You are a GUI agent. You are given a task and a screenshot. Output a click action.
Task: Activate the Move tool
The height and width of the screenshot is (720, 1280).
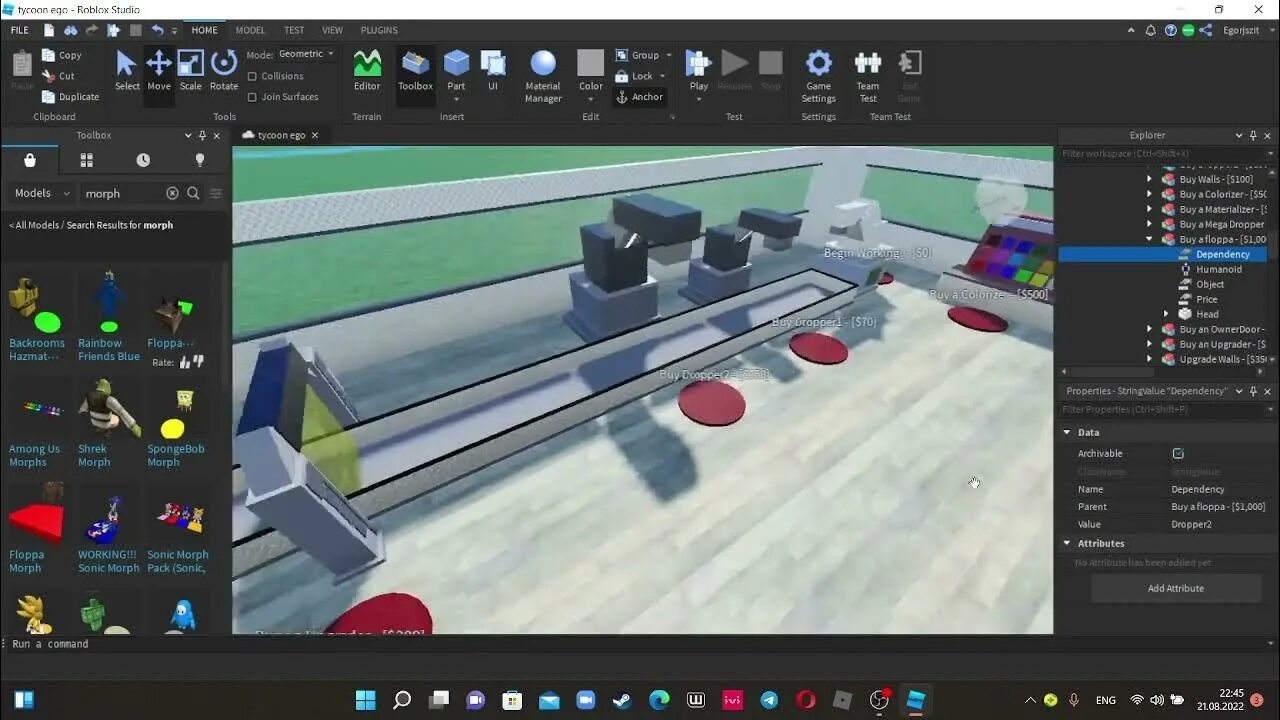tap(159, 70)
